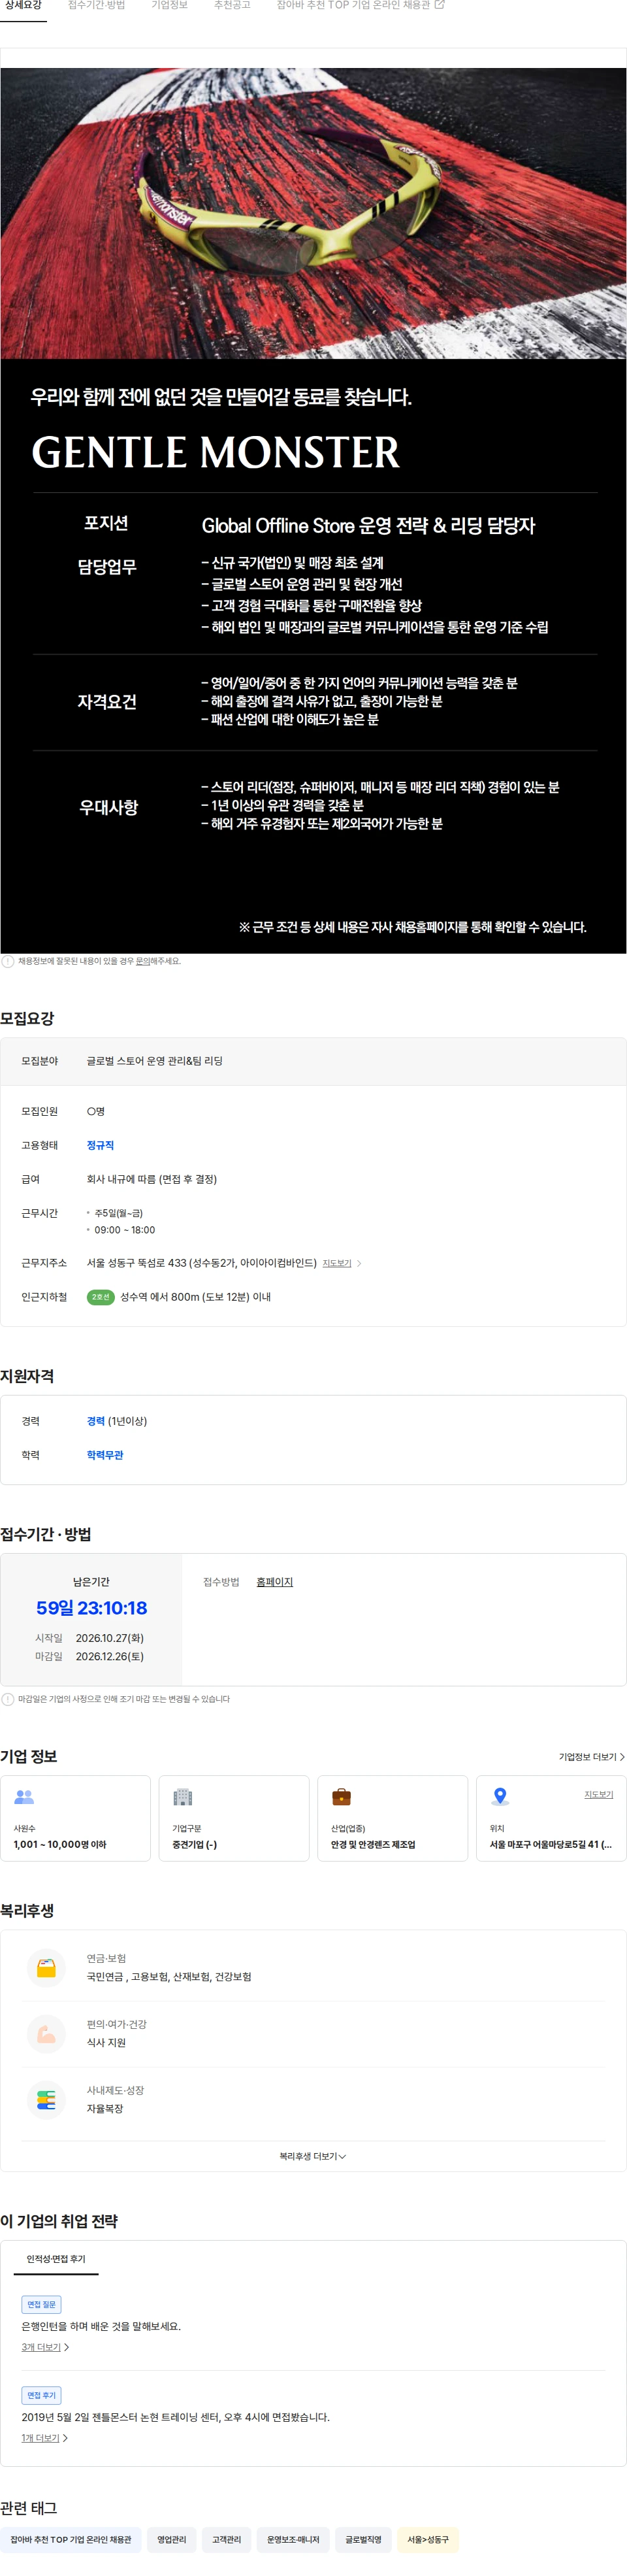Viewport: 627px width, 2576px height.
Task: Click the people icon in 사원수 card
Action: (24, 1797)
